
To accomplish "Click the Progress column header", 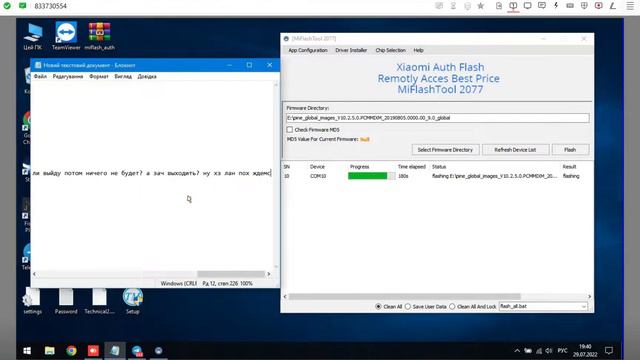I will point(359,167).
